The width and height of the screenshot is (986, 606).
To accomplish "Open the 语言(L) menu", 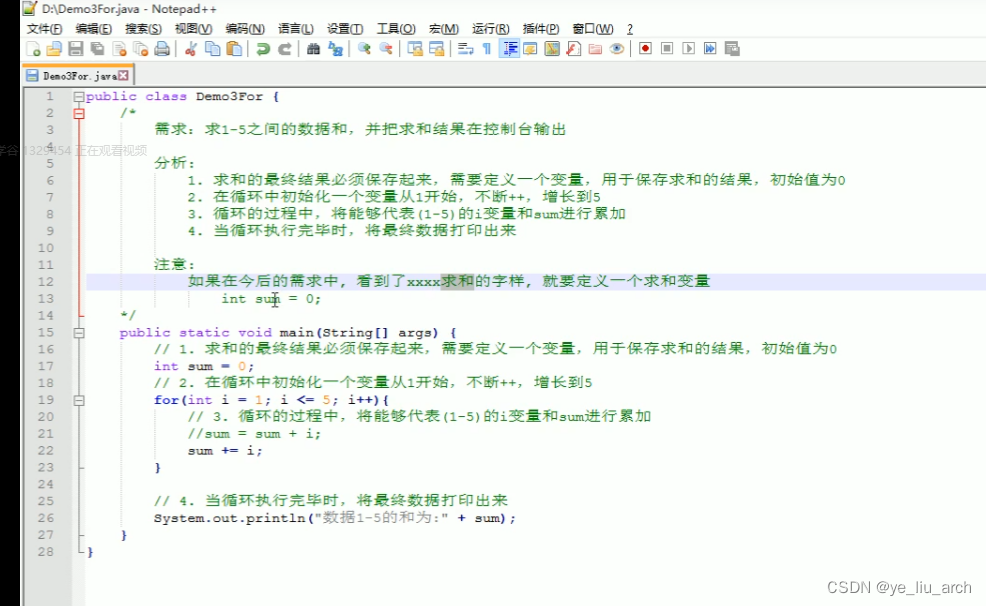I will point(296,29).
